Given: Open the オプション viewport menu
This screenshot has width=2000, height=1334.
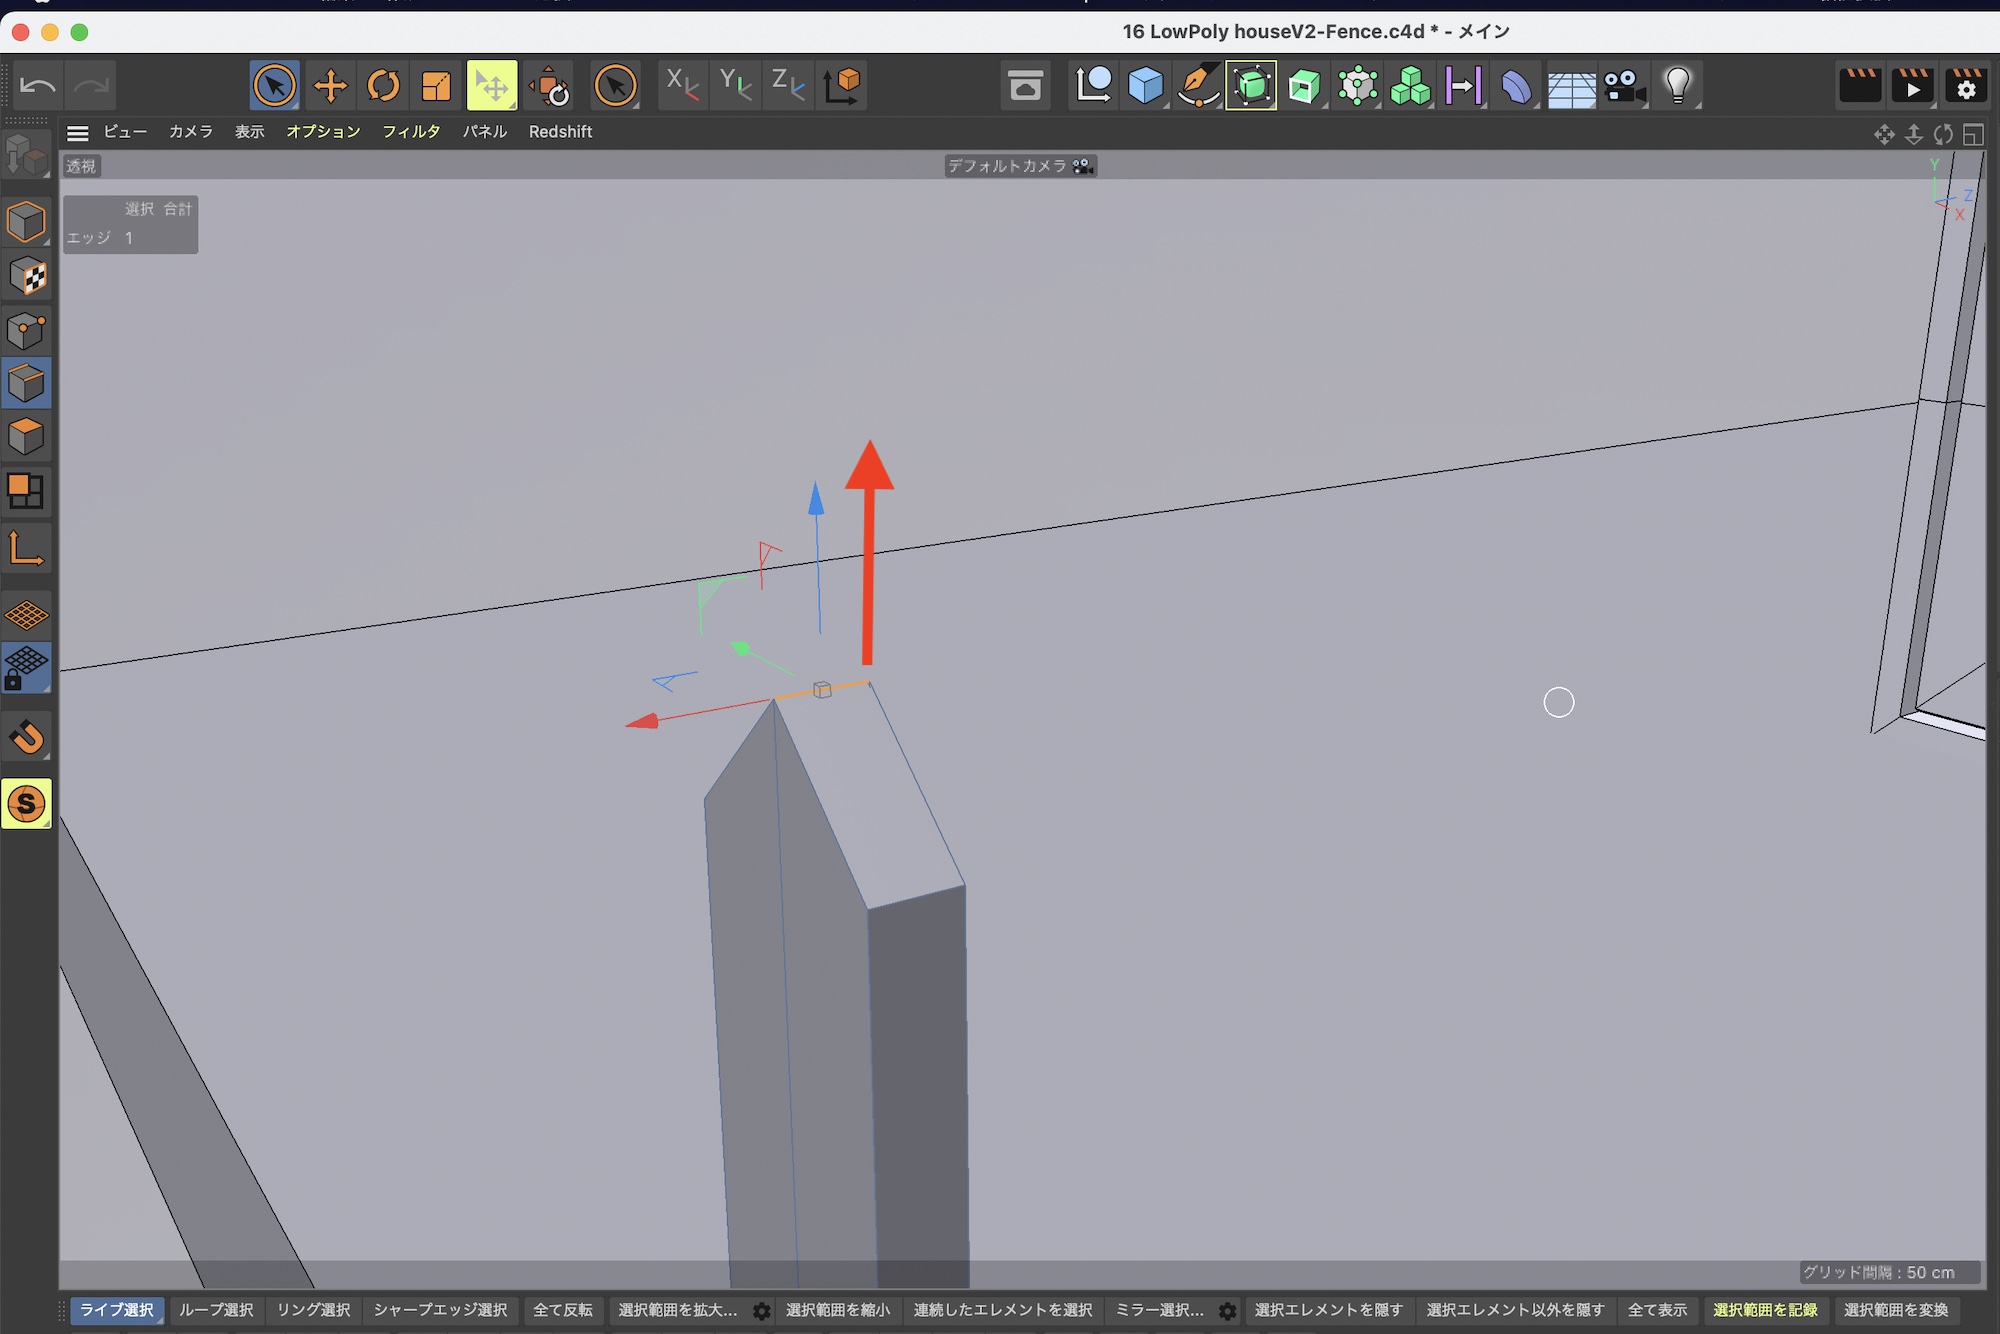Looking at the screenshot, I should click(322, 132).
